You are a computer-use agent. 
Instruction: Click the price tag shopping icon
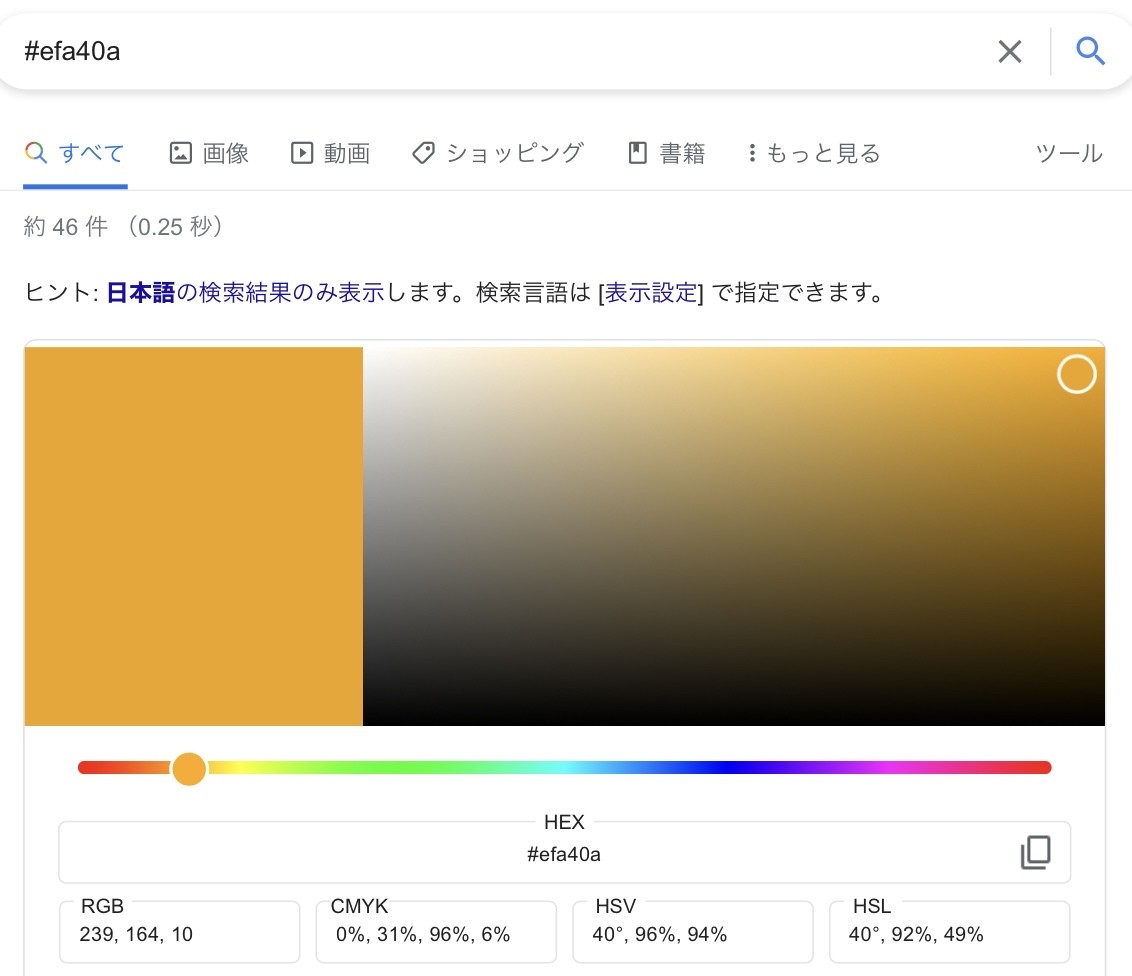coord(423,153)
